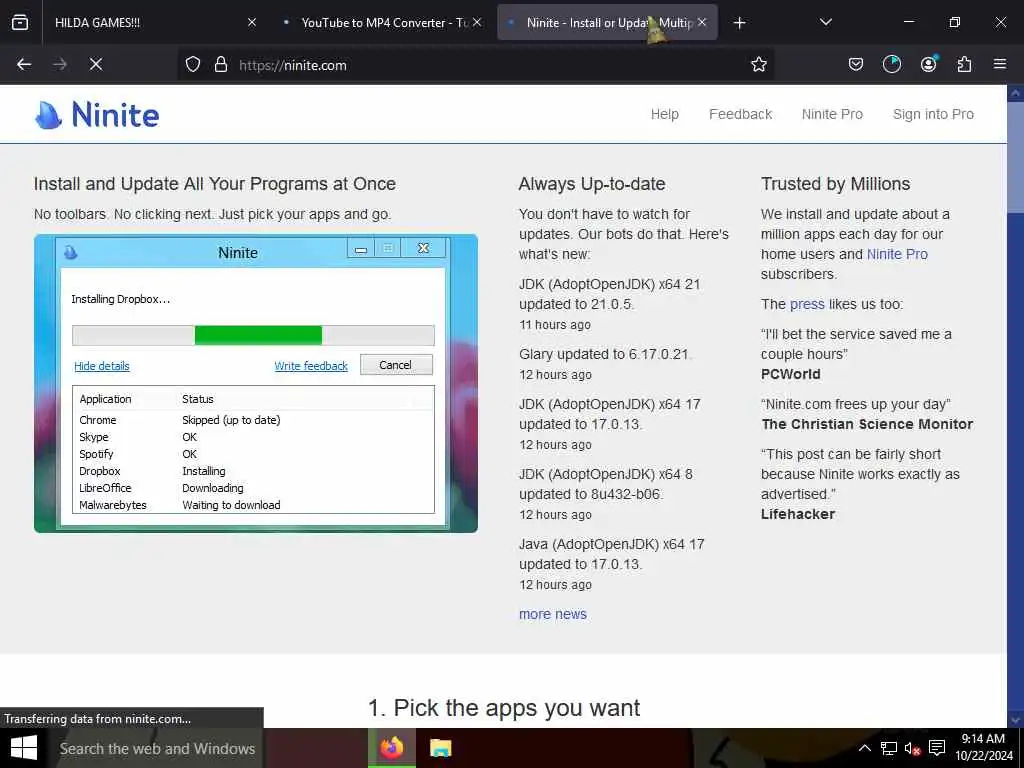Click Firefox icon in the taskbar
Viewport: 1024px width, 768px height.
392,748
